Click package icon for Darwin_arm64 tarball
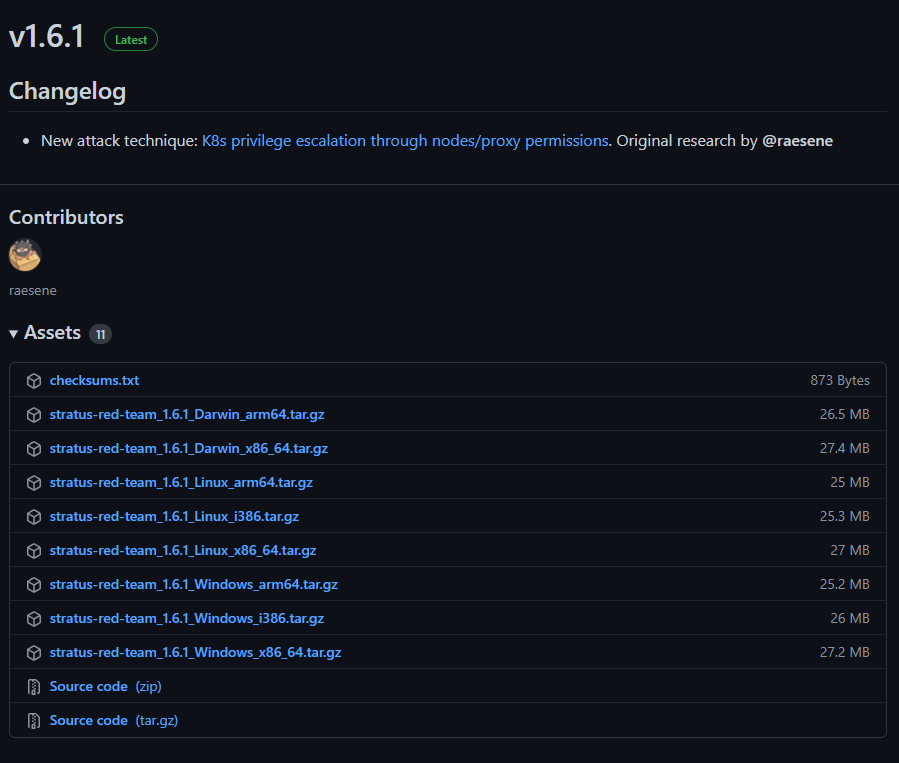Image resolution: width=899 pixels, height=763 pixels. [x=34, y=414]
